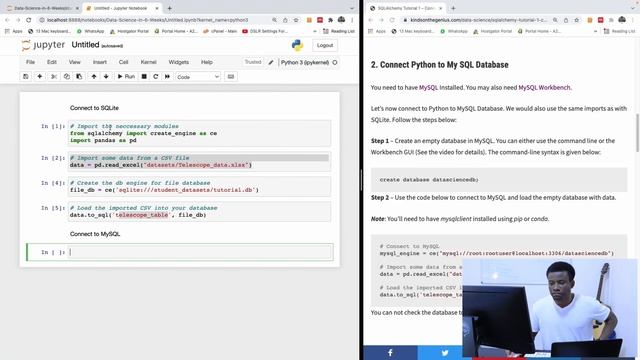Viewport: 640px width, 360px height.
Task: Close the Untitled Jupyter Notebook tab
Action: [157, 8]
